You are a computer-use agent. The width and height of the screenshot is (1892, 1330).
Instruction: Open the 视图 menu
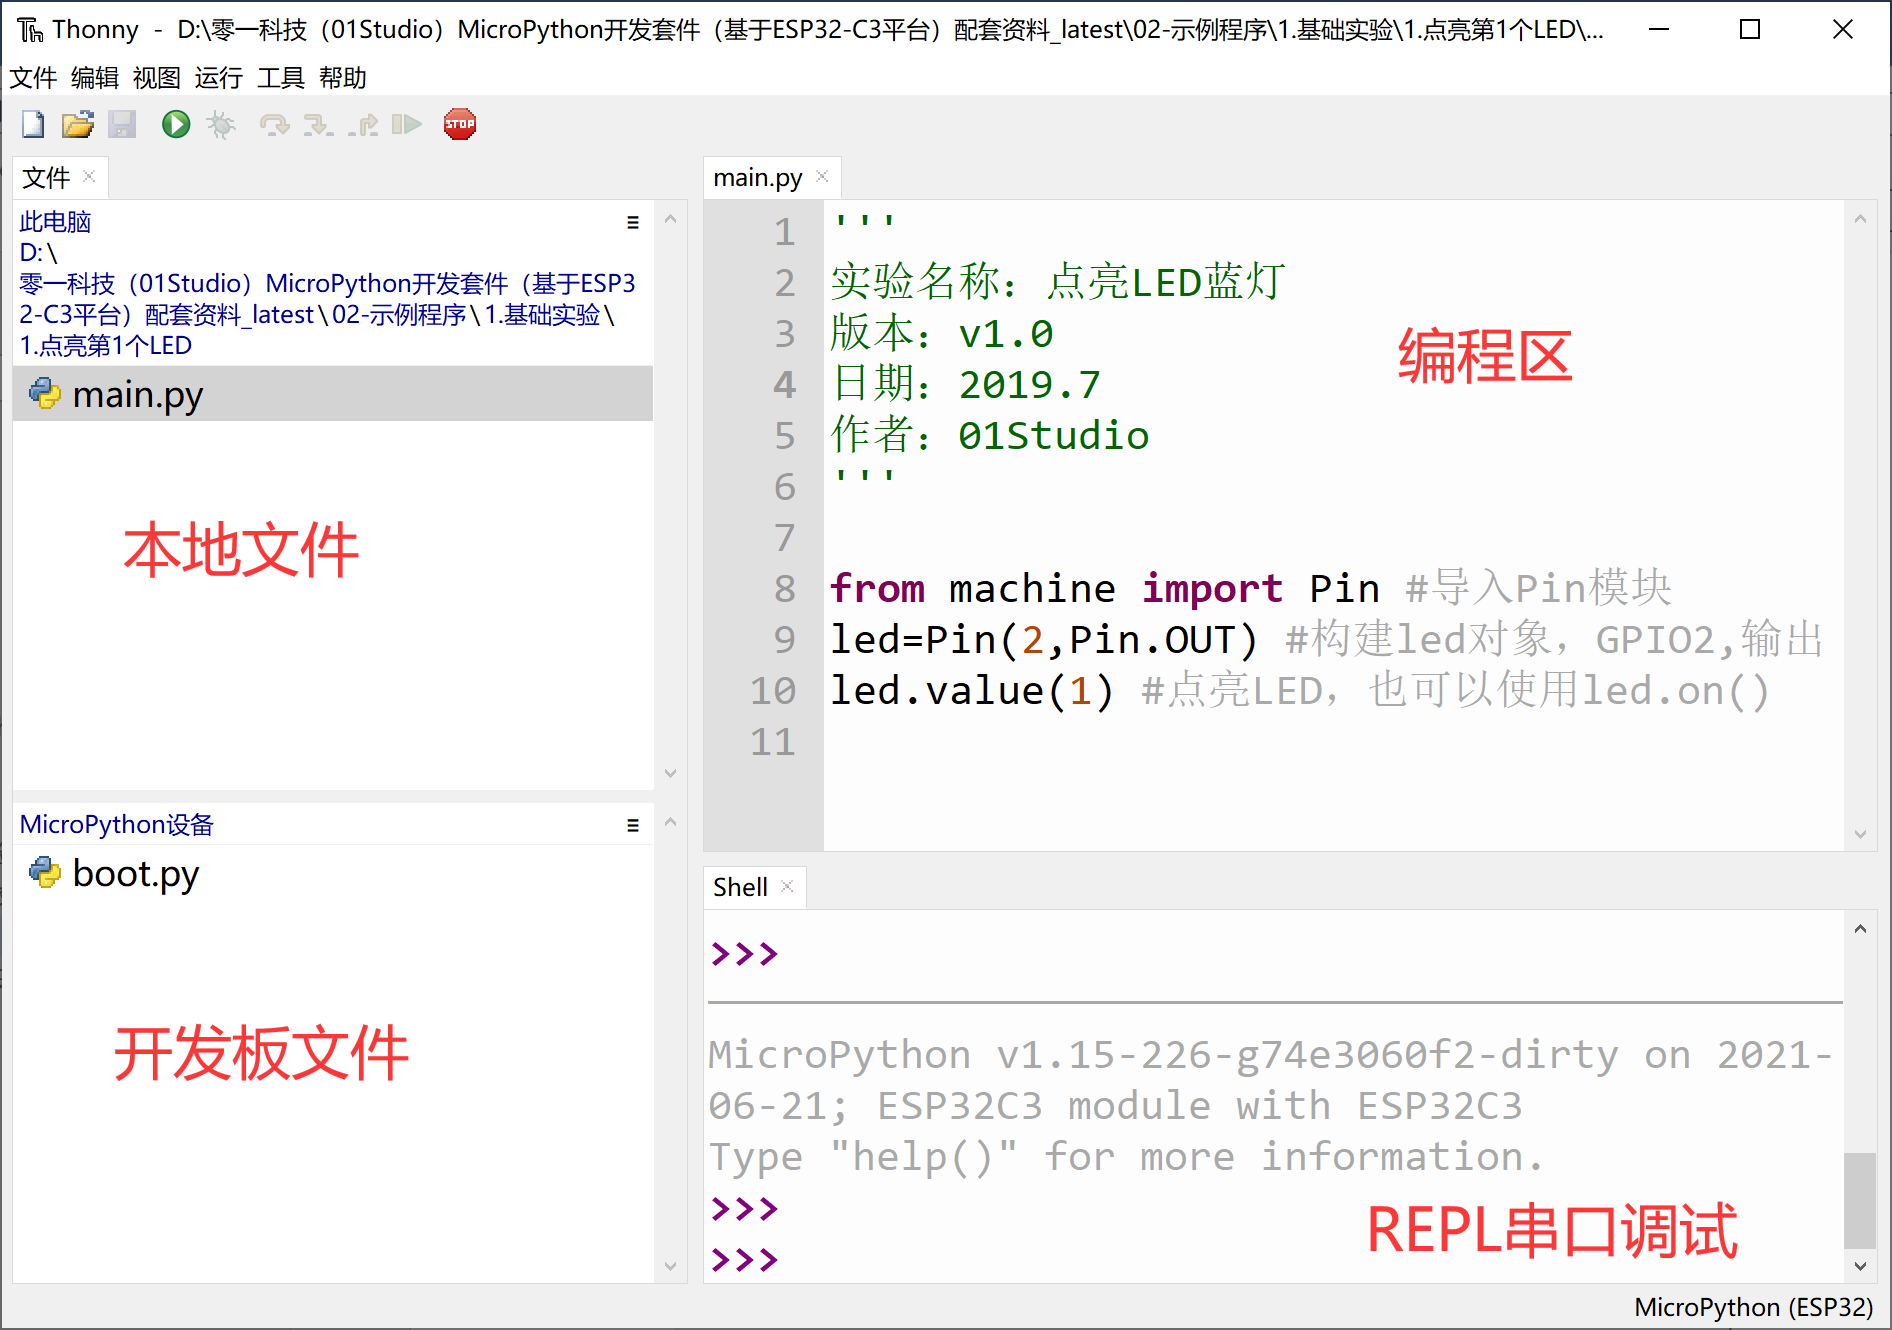tap(157, 77)
